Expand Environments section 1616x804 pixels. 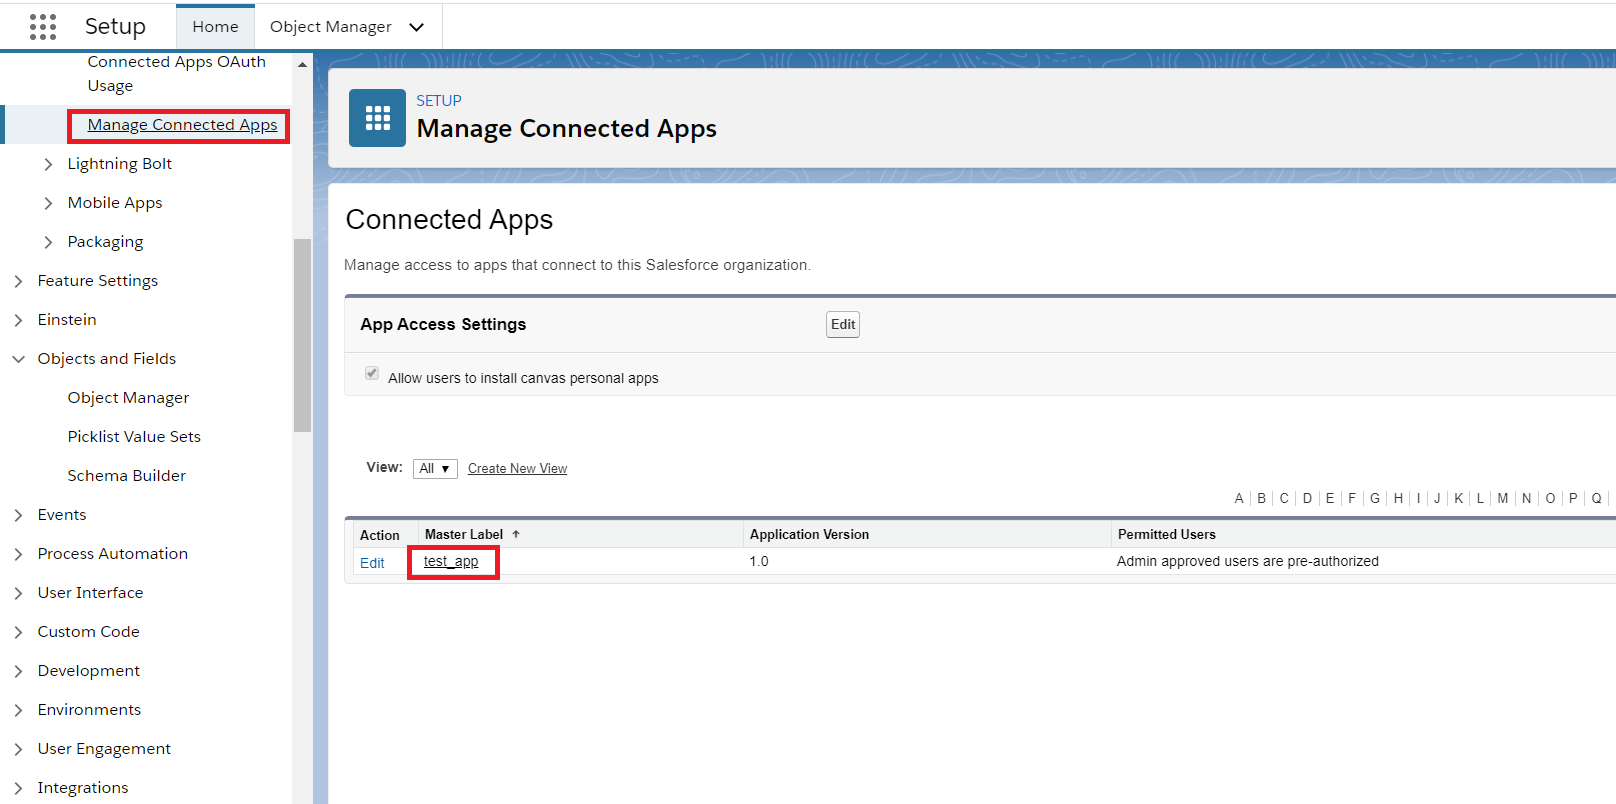pyautogui.click(x=18, y=710)
